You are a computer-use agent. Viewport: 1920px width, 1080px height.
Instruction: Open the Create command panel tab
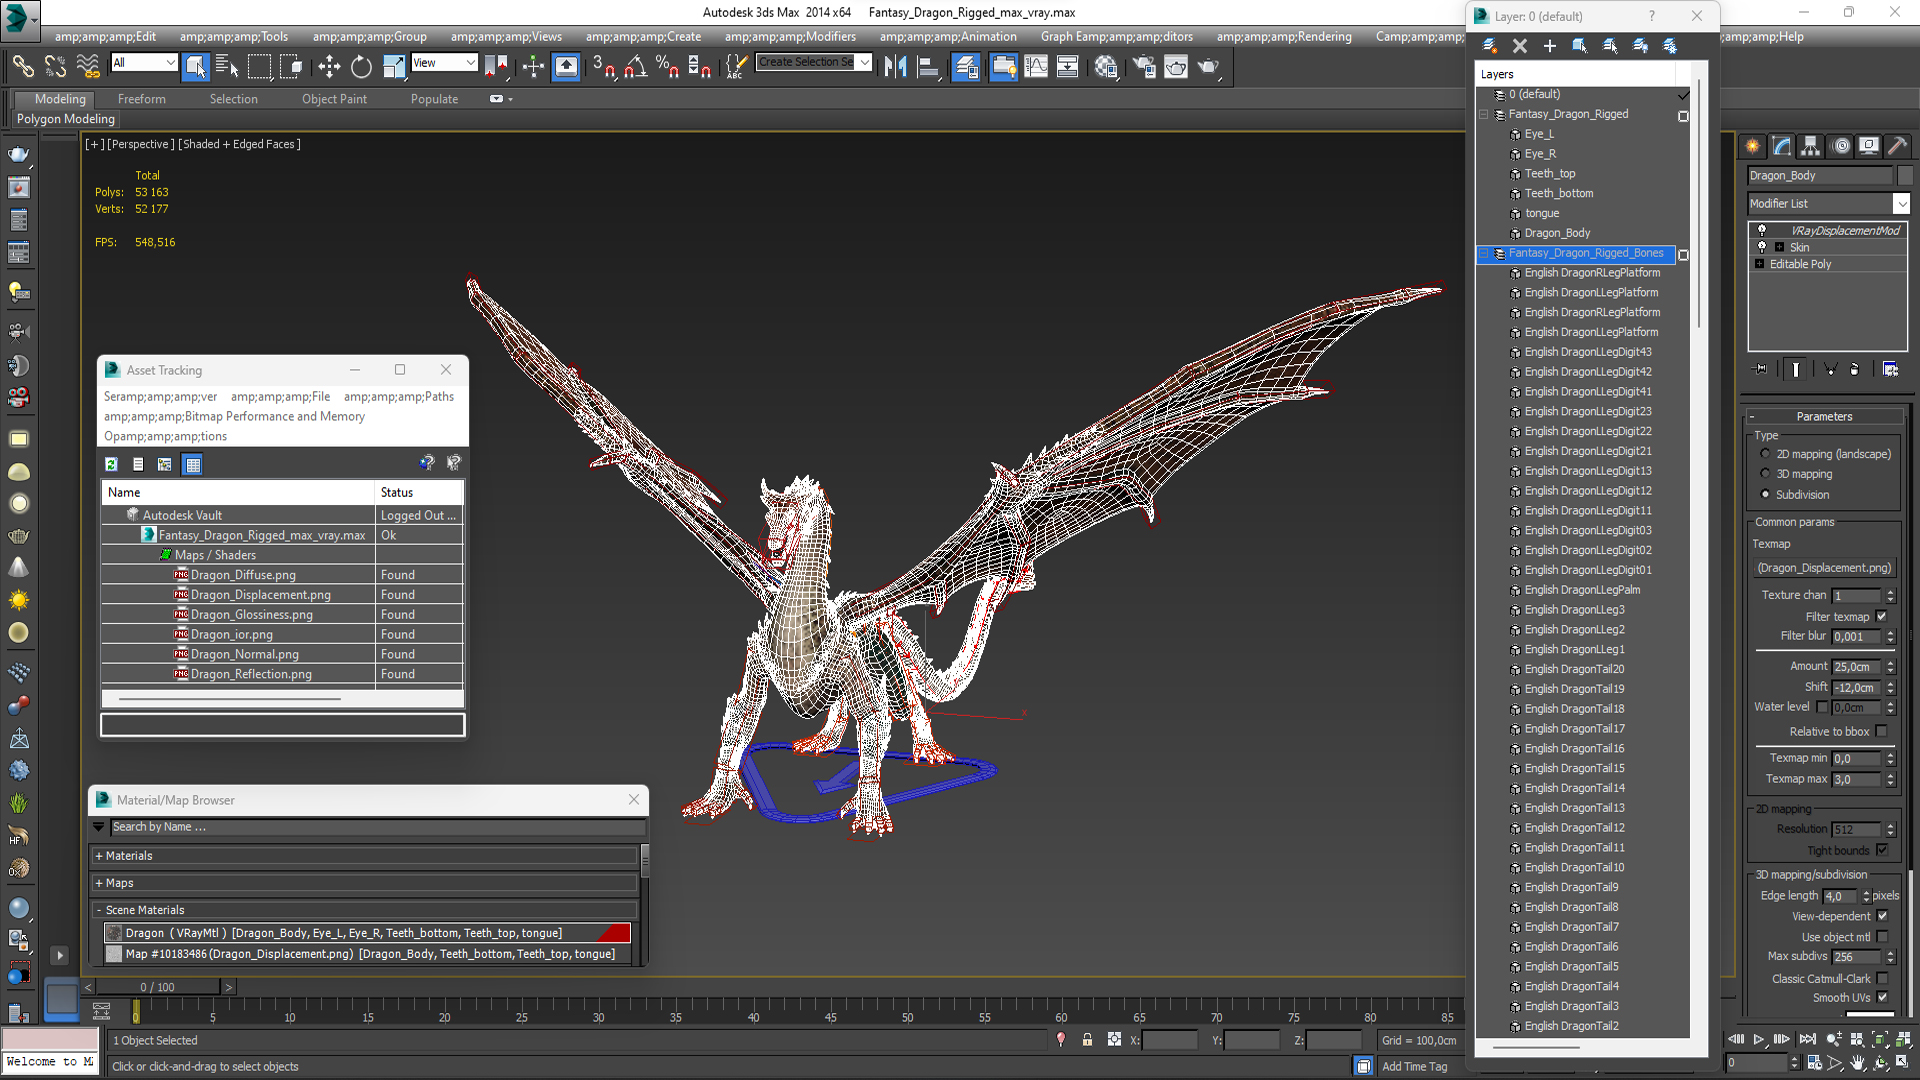[x=1753, y=146]
